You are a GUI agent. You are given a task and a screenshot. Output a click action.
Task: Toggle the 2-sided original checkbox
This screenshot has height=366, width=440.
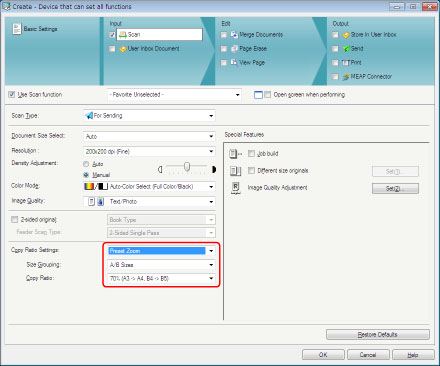click(14, 220)
